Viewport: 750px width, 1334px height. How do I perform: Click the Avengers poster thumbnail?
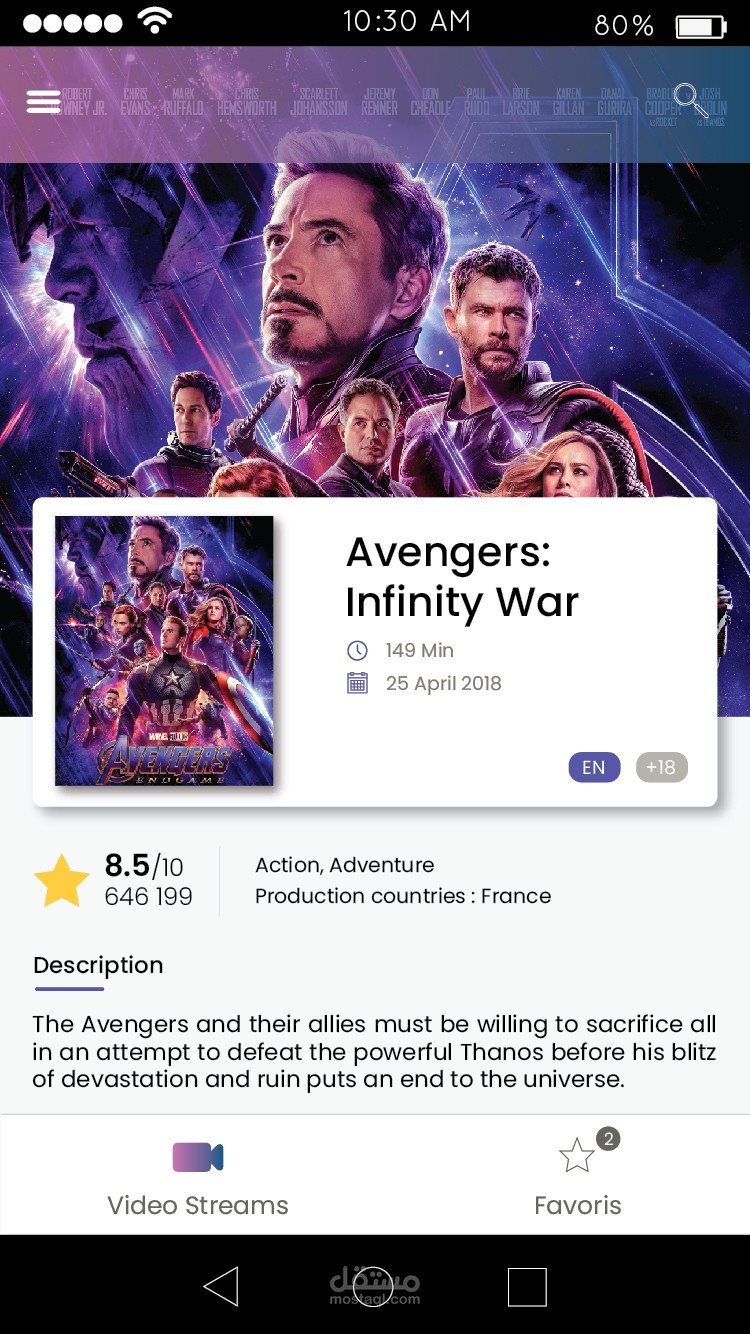tap(164, 651)
